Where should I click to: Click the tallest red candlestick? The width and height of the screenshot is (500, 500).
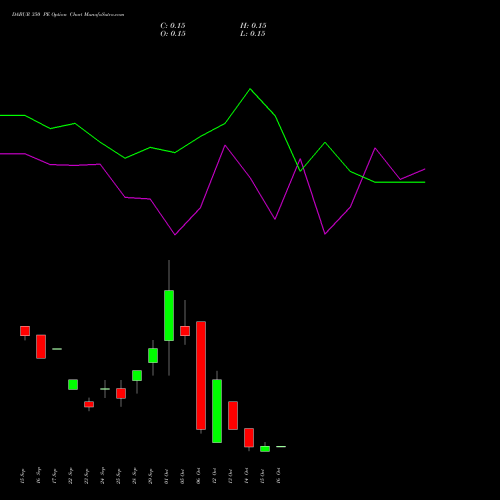click(201, 375)
